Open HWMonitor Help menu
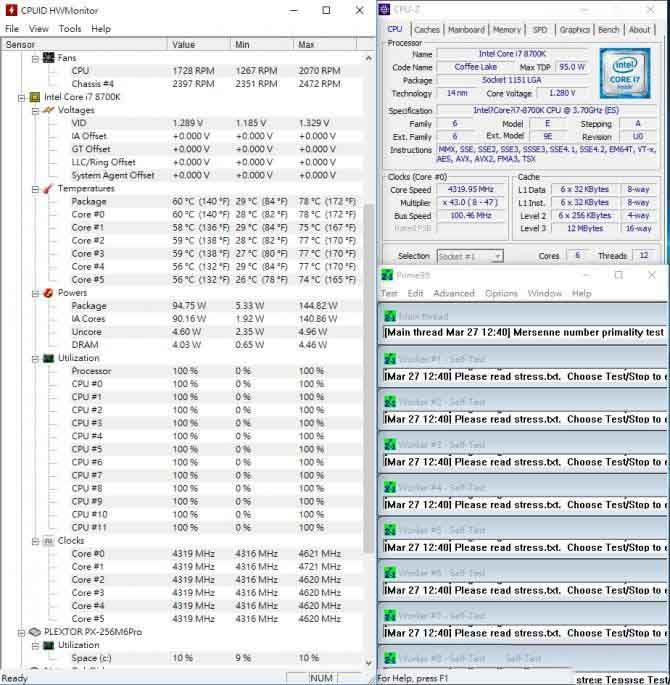 (x=101, y=29)
